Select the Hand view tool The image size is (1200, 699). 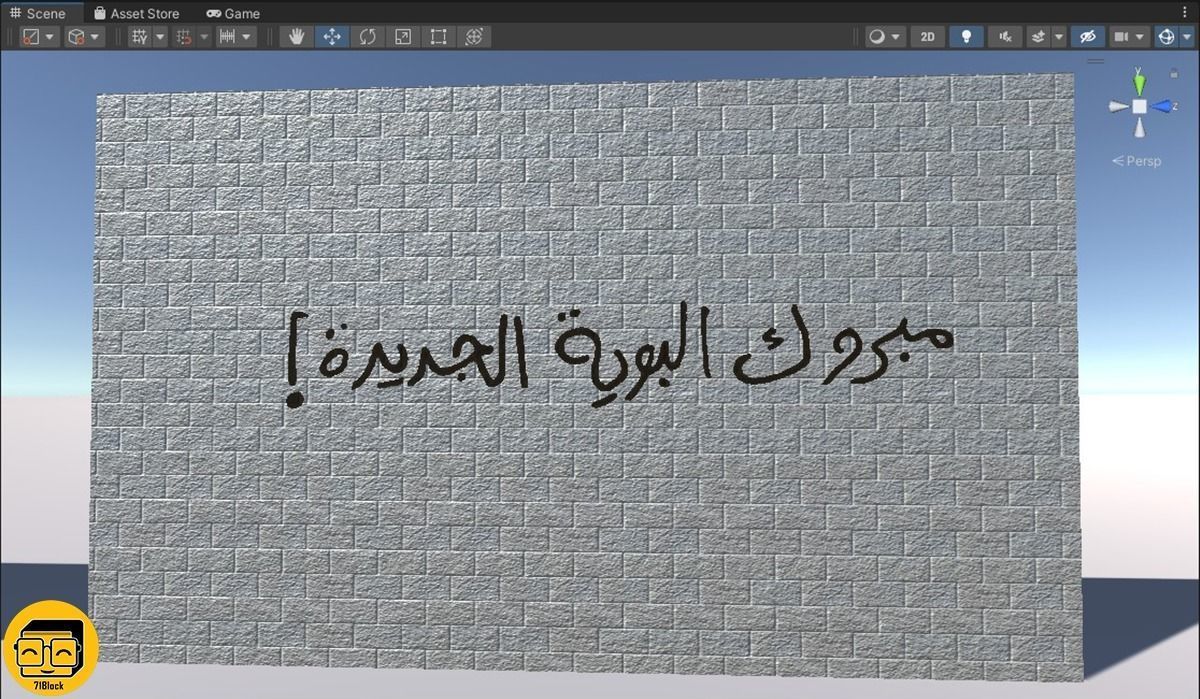click(x=297, y=37)
